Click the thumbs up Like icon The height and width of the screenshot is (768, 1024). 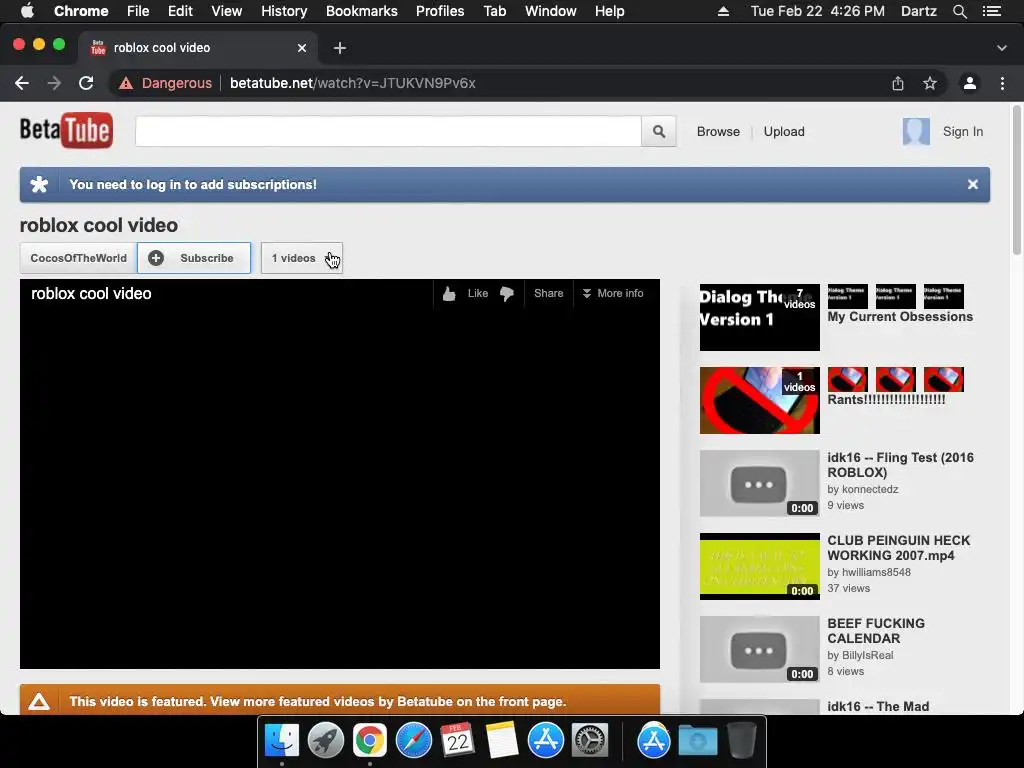449,294
